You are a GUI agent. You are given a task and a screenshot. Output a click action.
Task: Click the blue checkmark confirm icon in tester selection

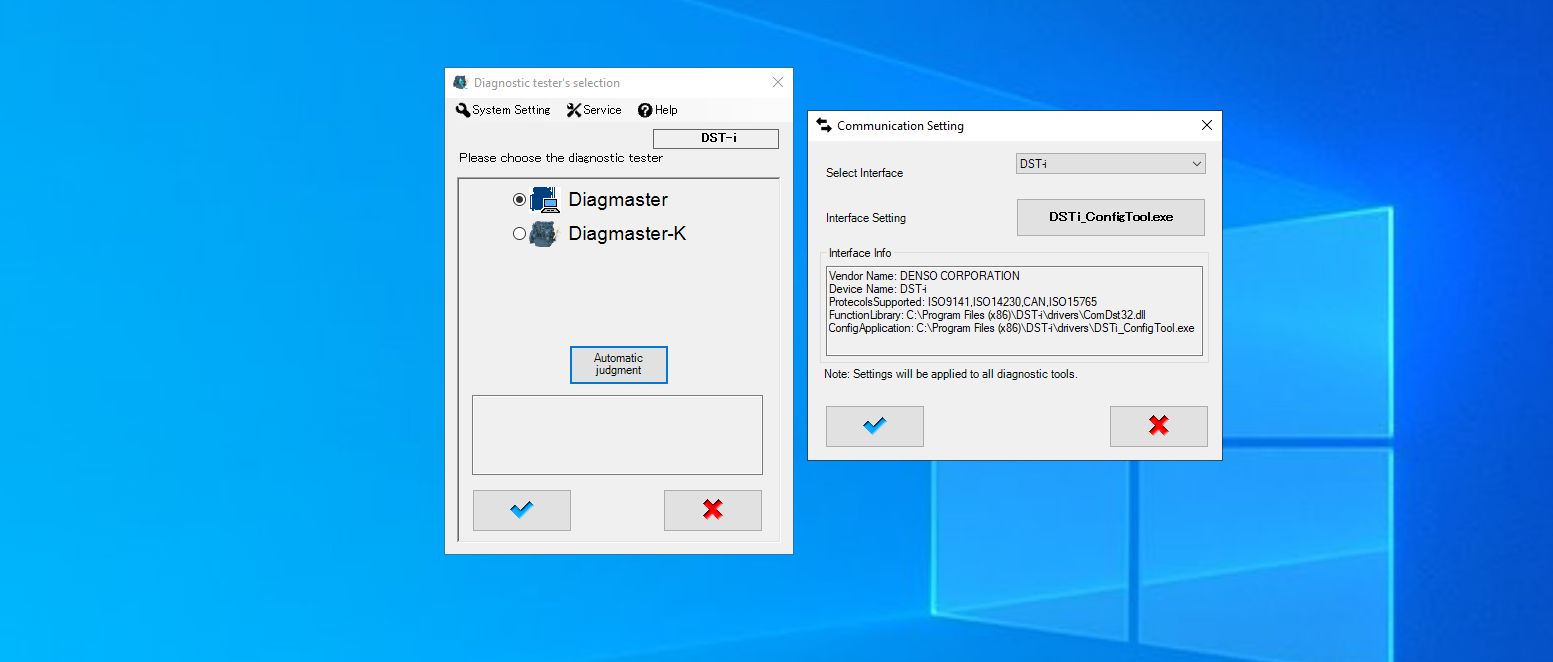pos(521,510)
